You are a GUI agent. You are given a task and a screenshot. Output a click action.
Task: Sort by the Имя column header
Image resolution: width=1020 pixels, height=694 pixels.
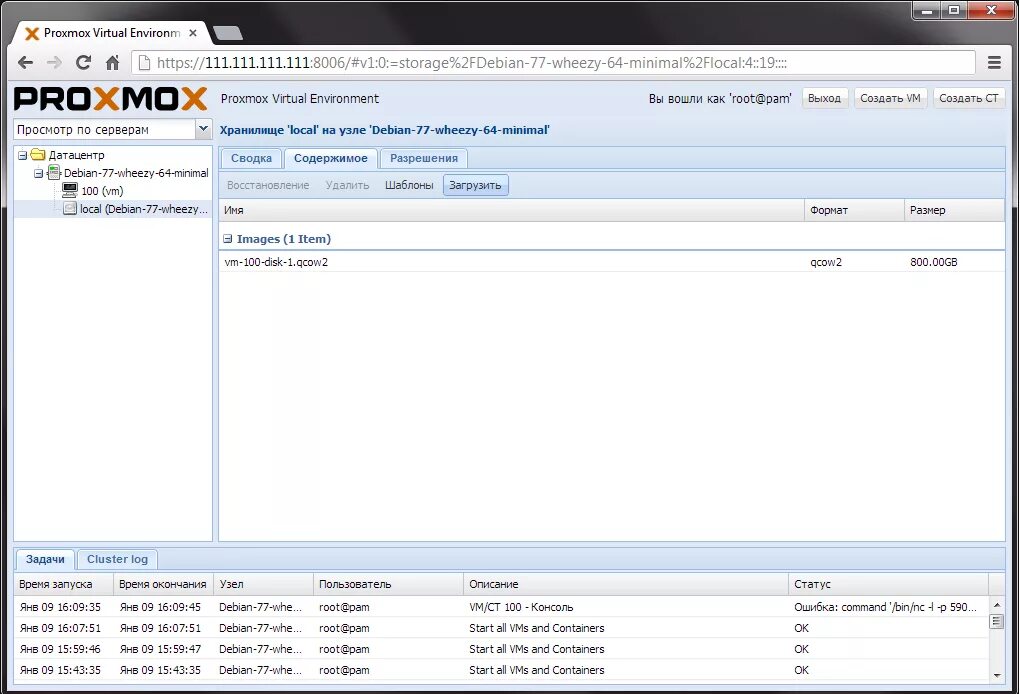coord(511,210)
